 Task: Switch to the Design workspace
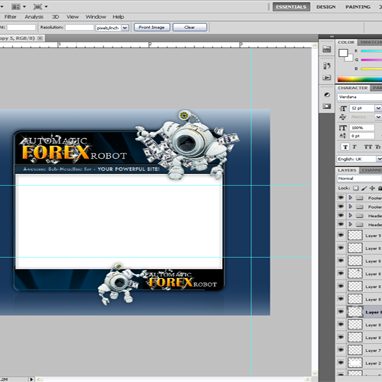point(326,7)
